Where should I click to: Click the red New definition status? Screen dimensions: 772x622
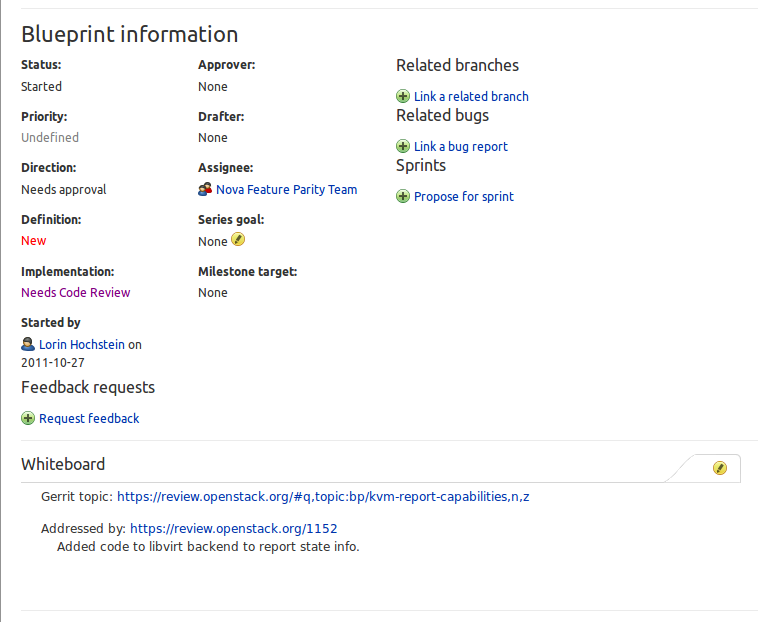(x=34, y=241)
